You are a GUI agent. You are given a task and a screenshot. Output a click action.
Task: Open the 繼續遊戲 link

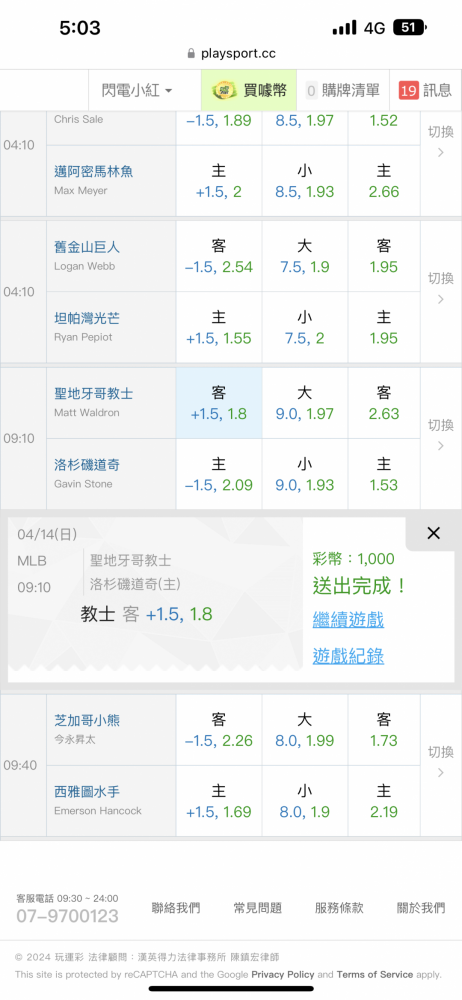(x=348, y=619)
